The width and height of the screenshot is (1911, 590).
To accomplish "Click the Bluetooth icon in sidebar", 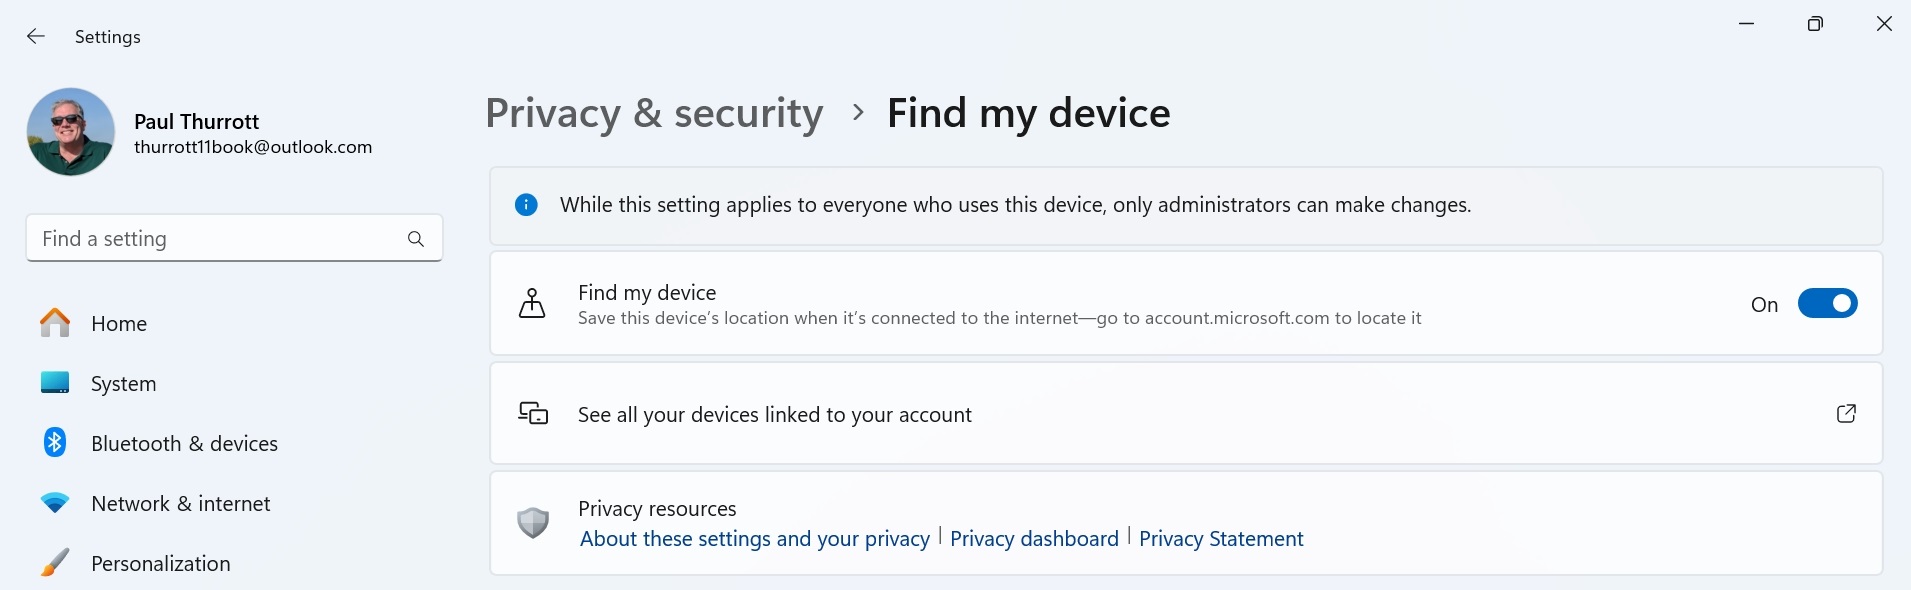I will [x=55, y=443].
